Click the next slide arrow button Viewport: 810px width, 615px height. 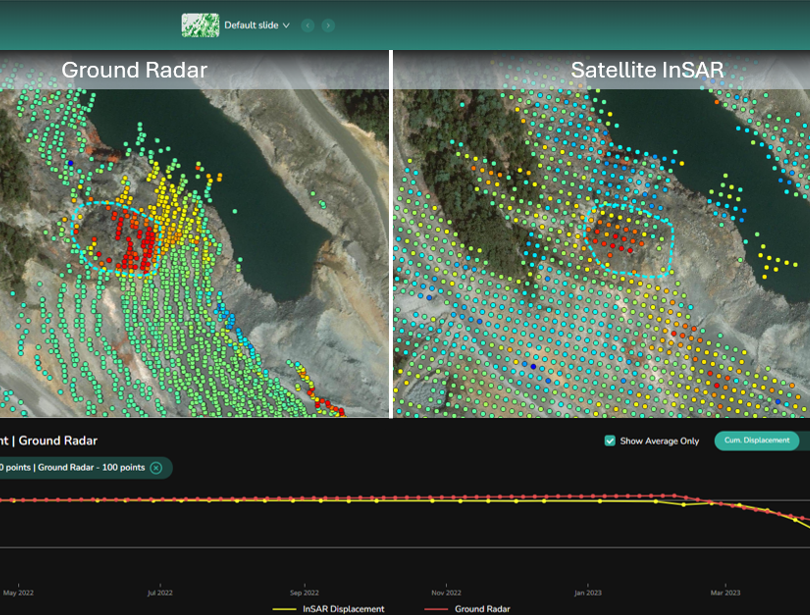click(329, 25)
